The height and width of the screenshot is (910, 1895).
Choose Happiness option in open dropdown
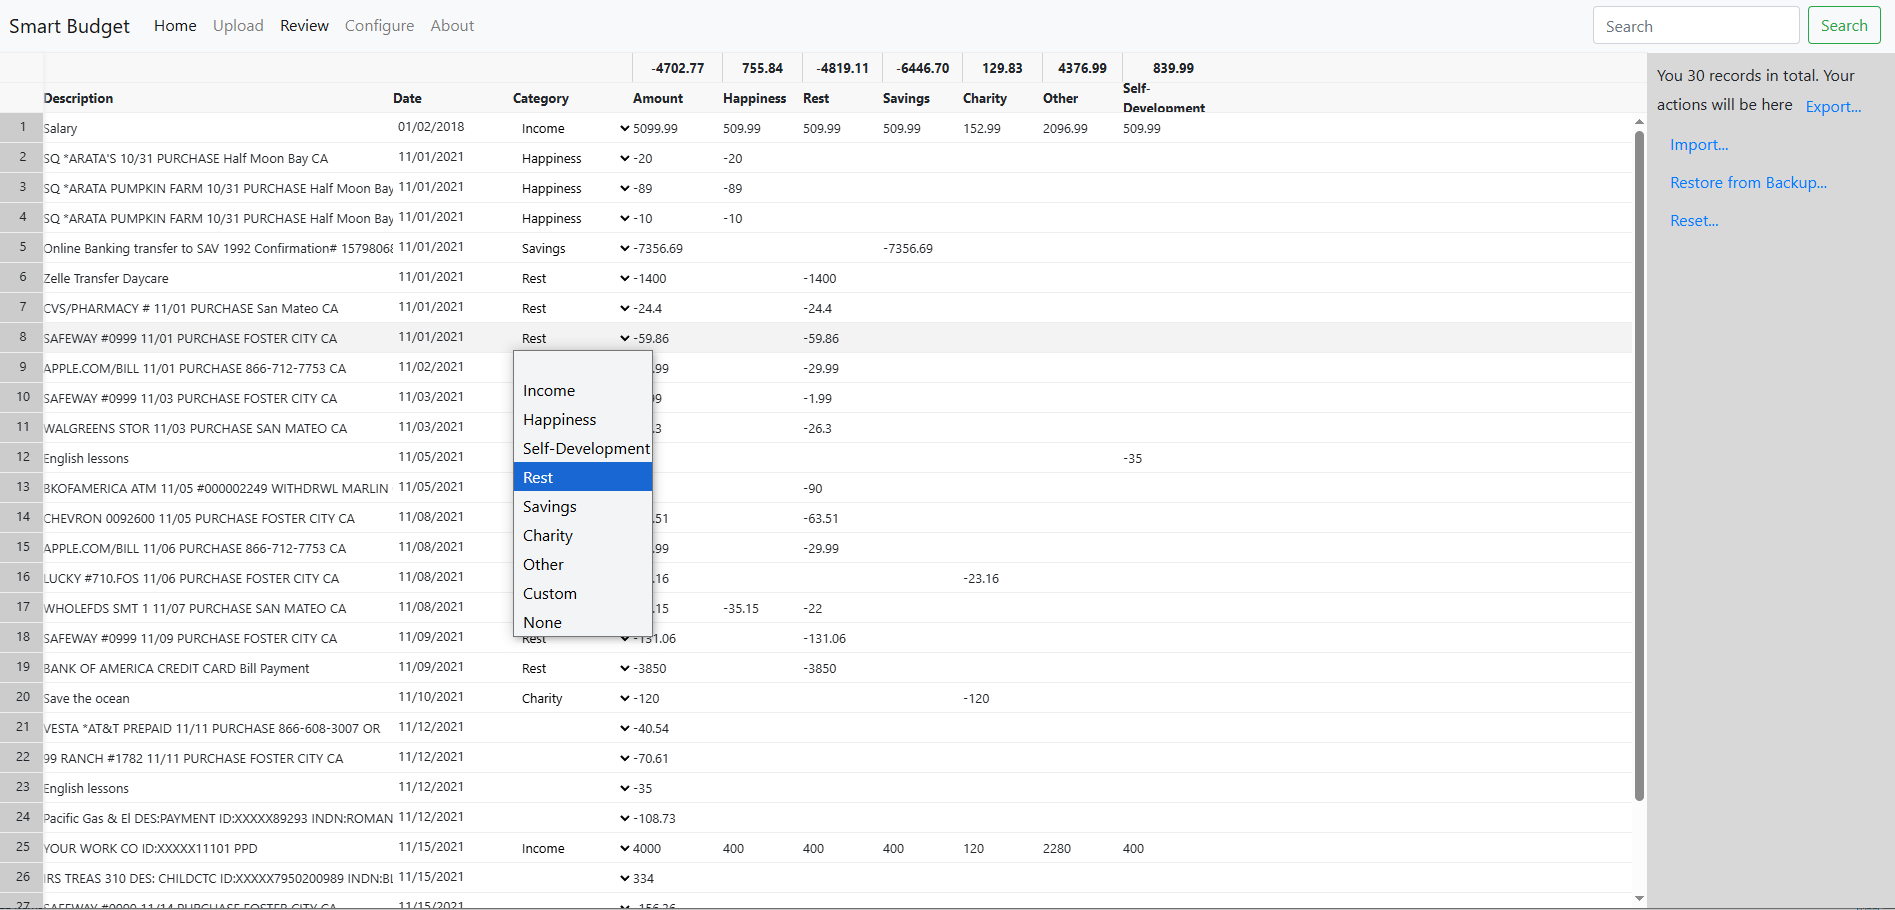click(x=559, y=420)
